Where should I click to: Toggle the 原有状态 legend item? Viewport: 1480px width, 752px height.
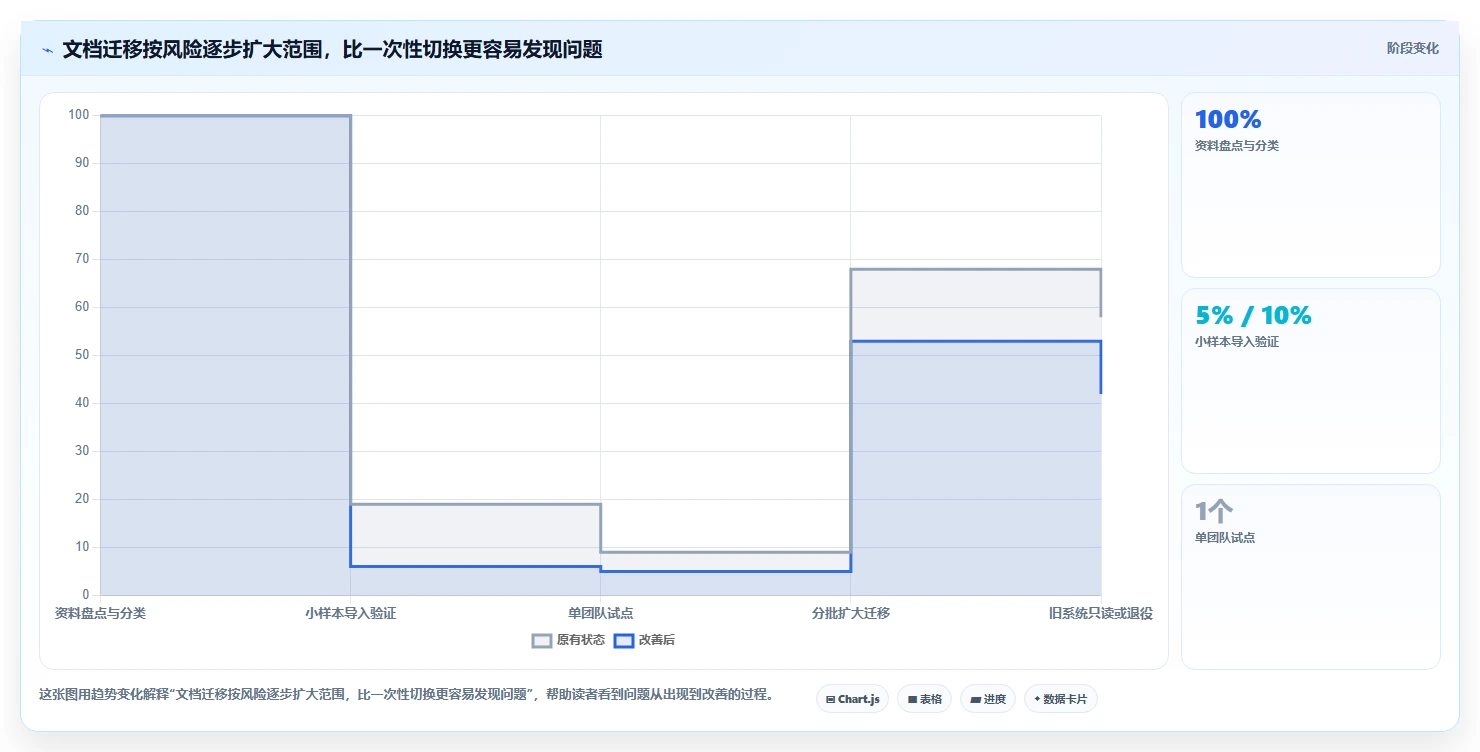coord(568,640)
